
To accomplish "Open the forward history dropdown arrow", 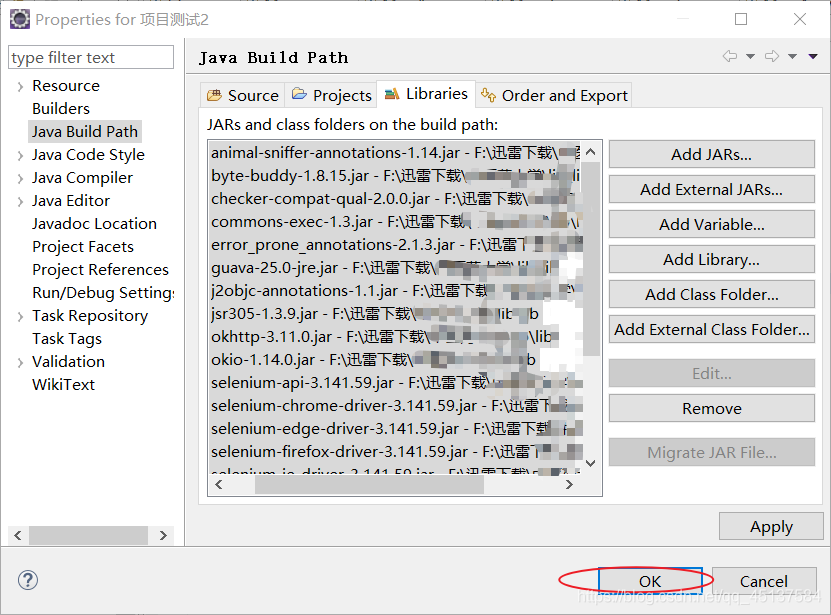I will (x=792, y=56).
